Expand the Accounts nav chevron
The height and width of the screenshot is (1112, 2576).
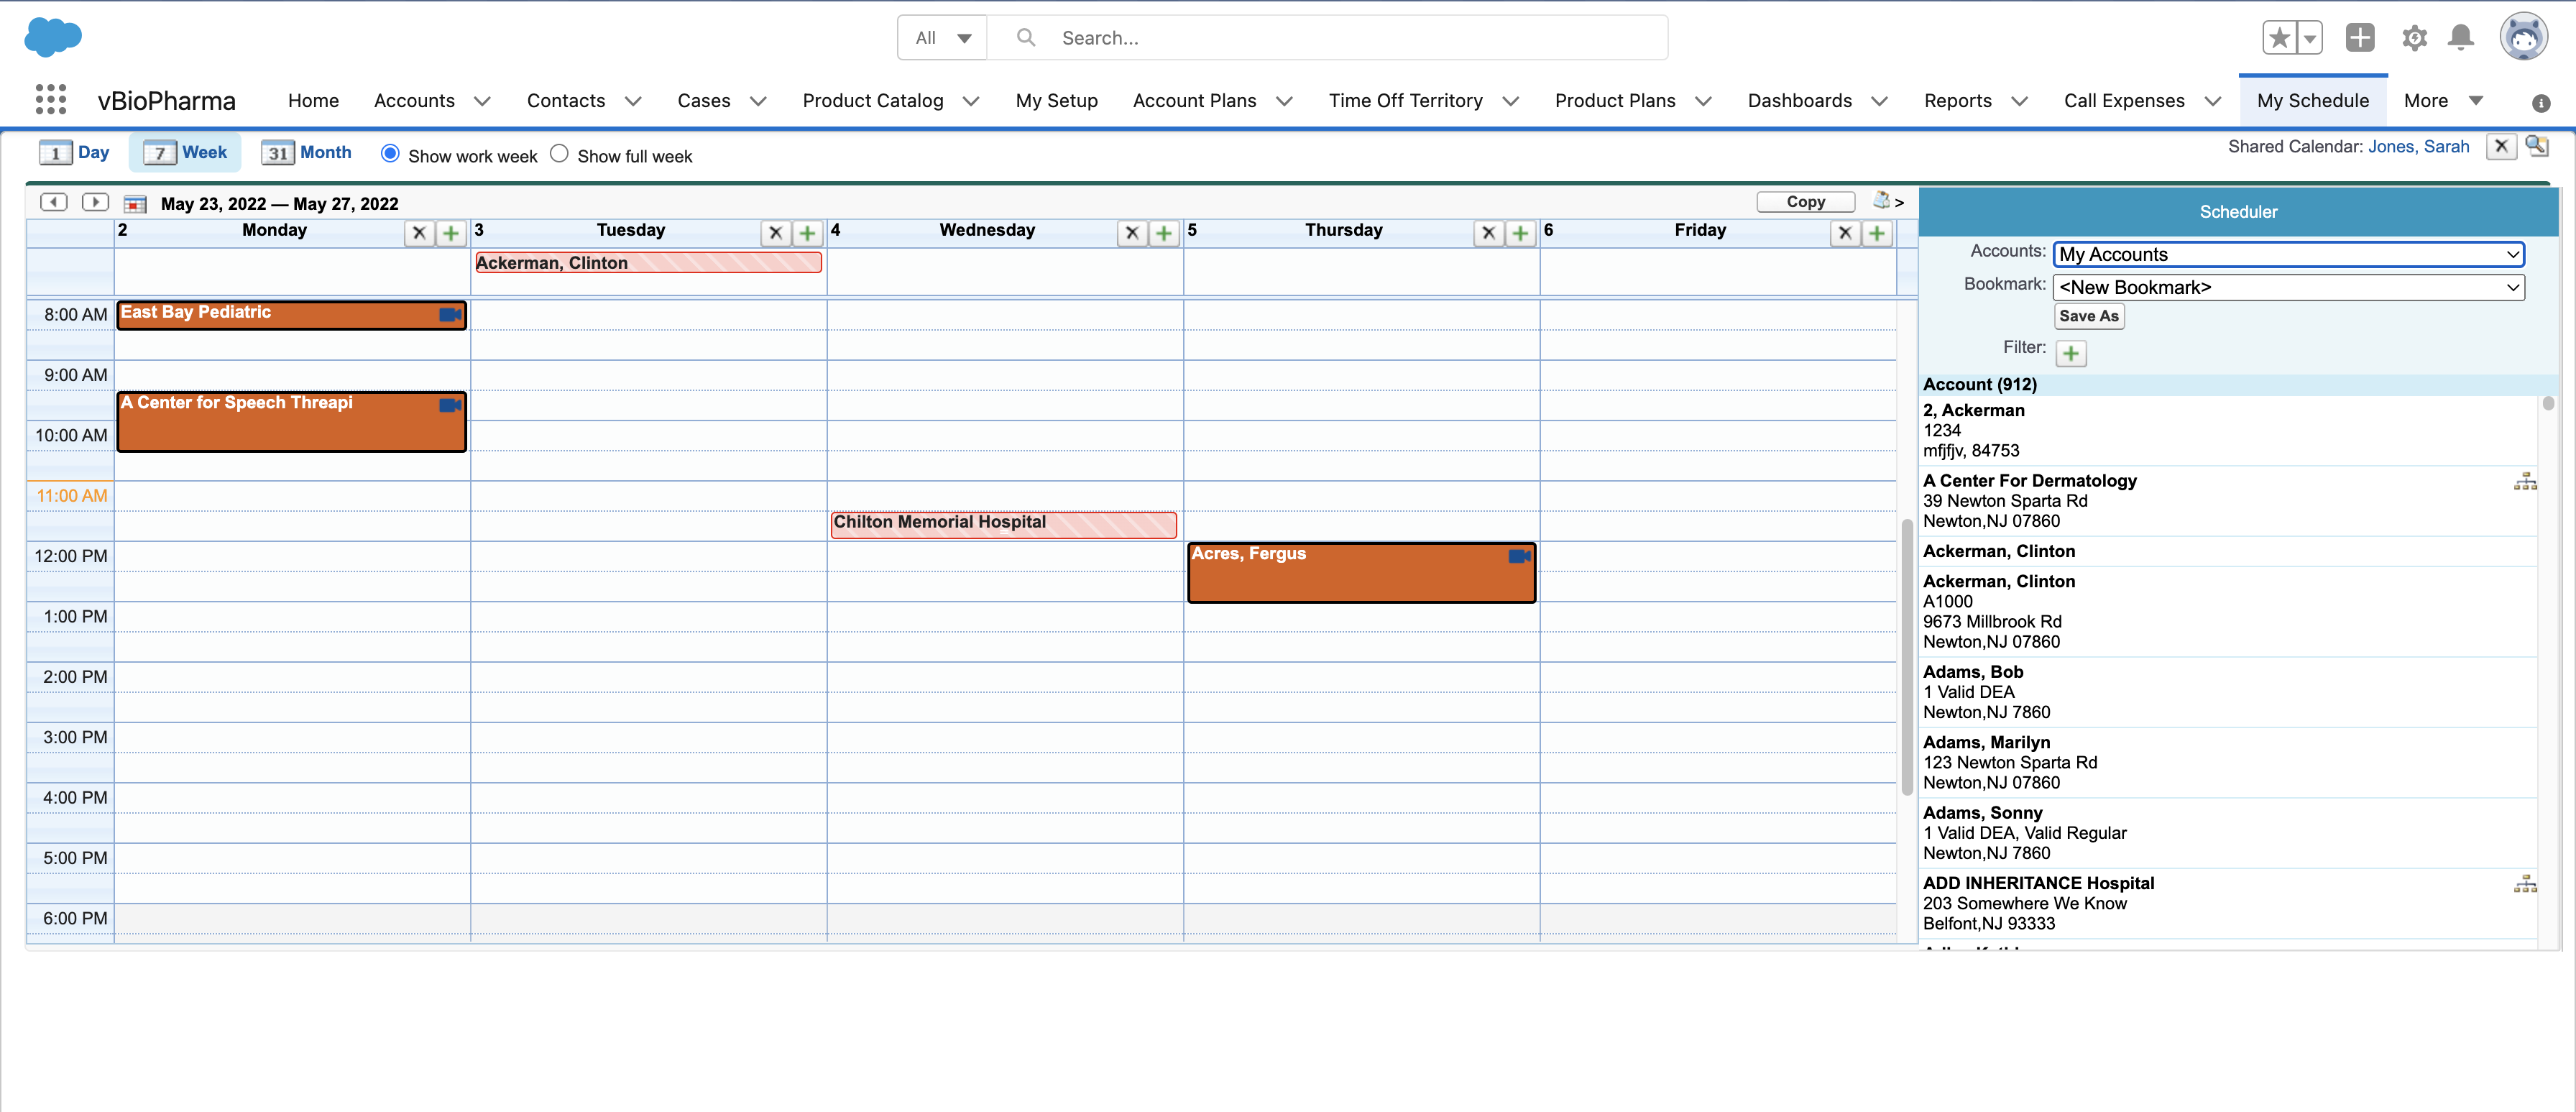482,101
